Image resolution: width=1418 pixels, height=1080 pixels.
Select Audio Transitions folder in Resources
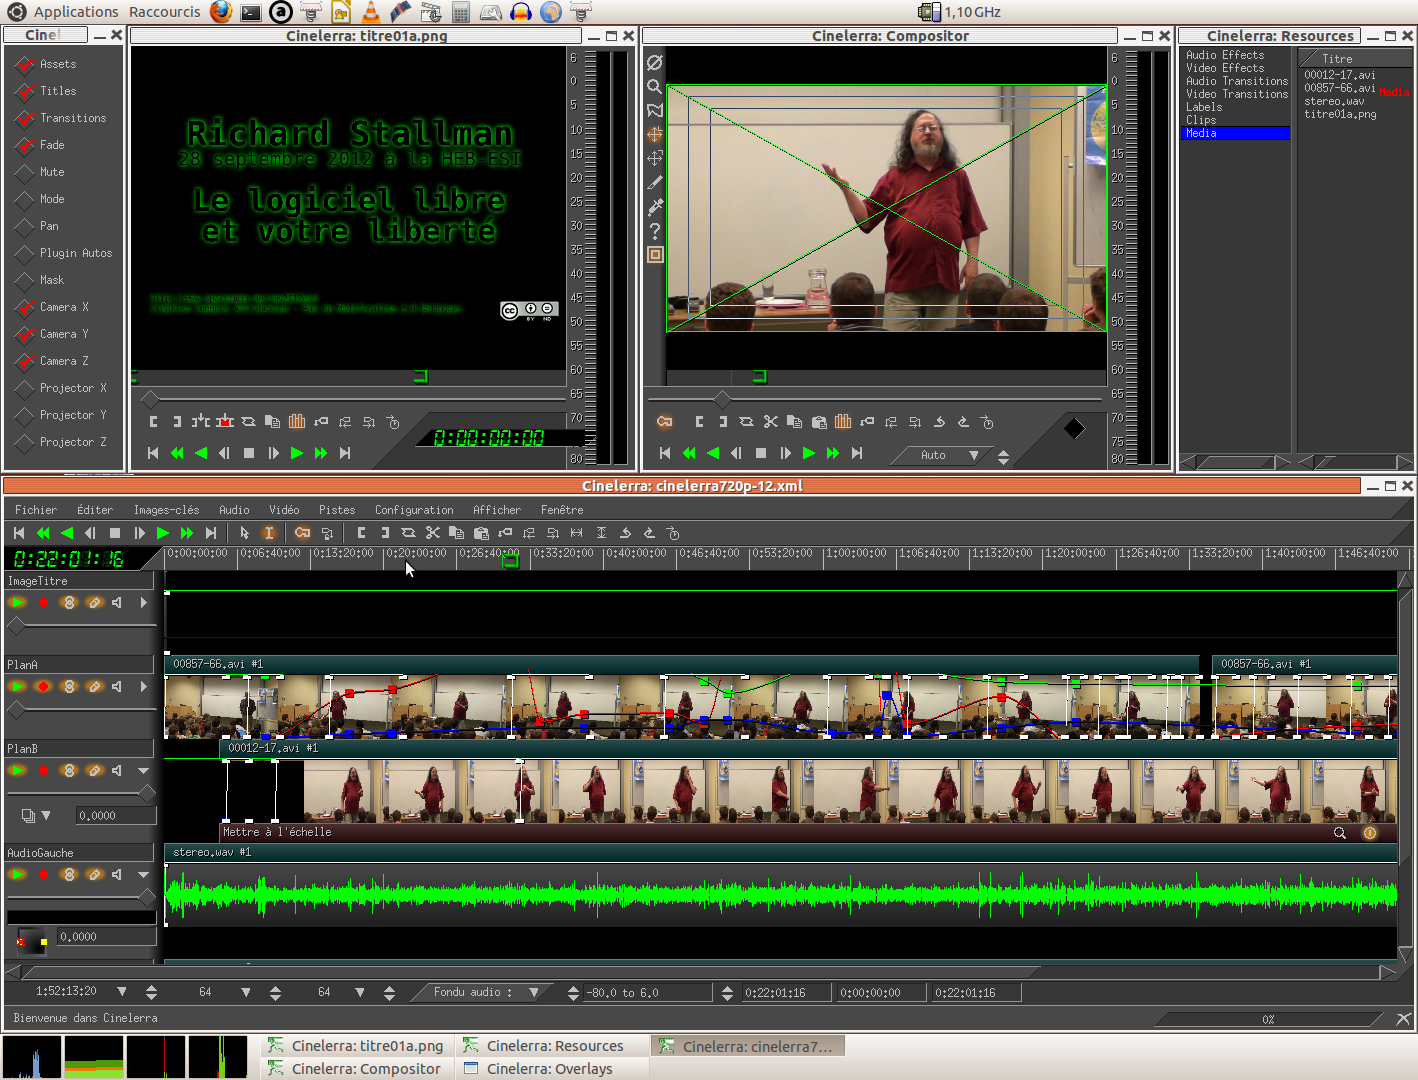(x=1237, y=81)
